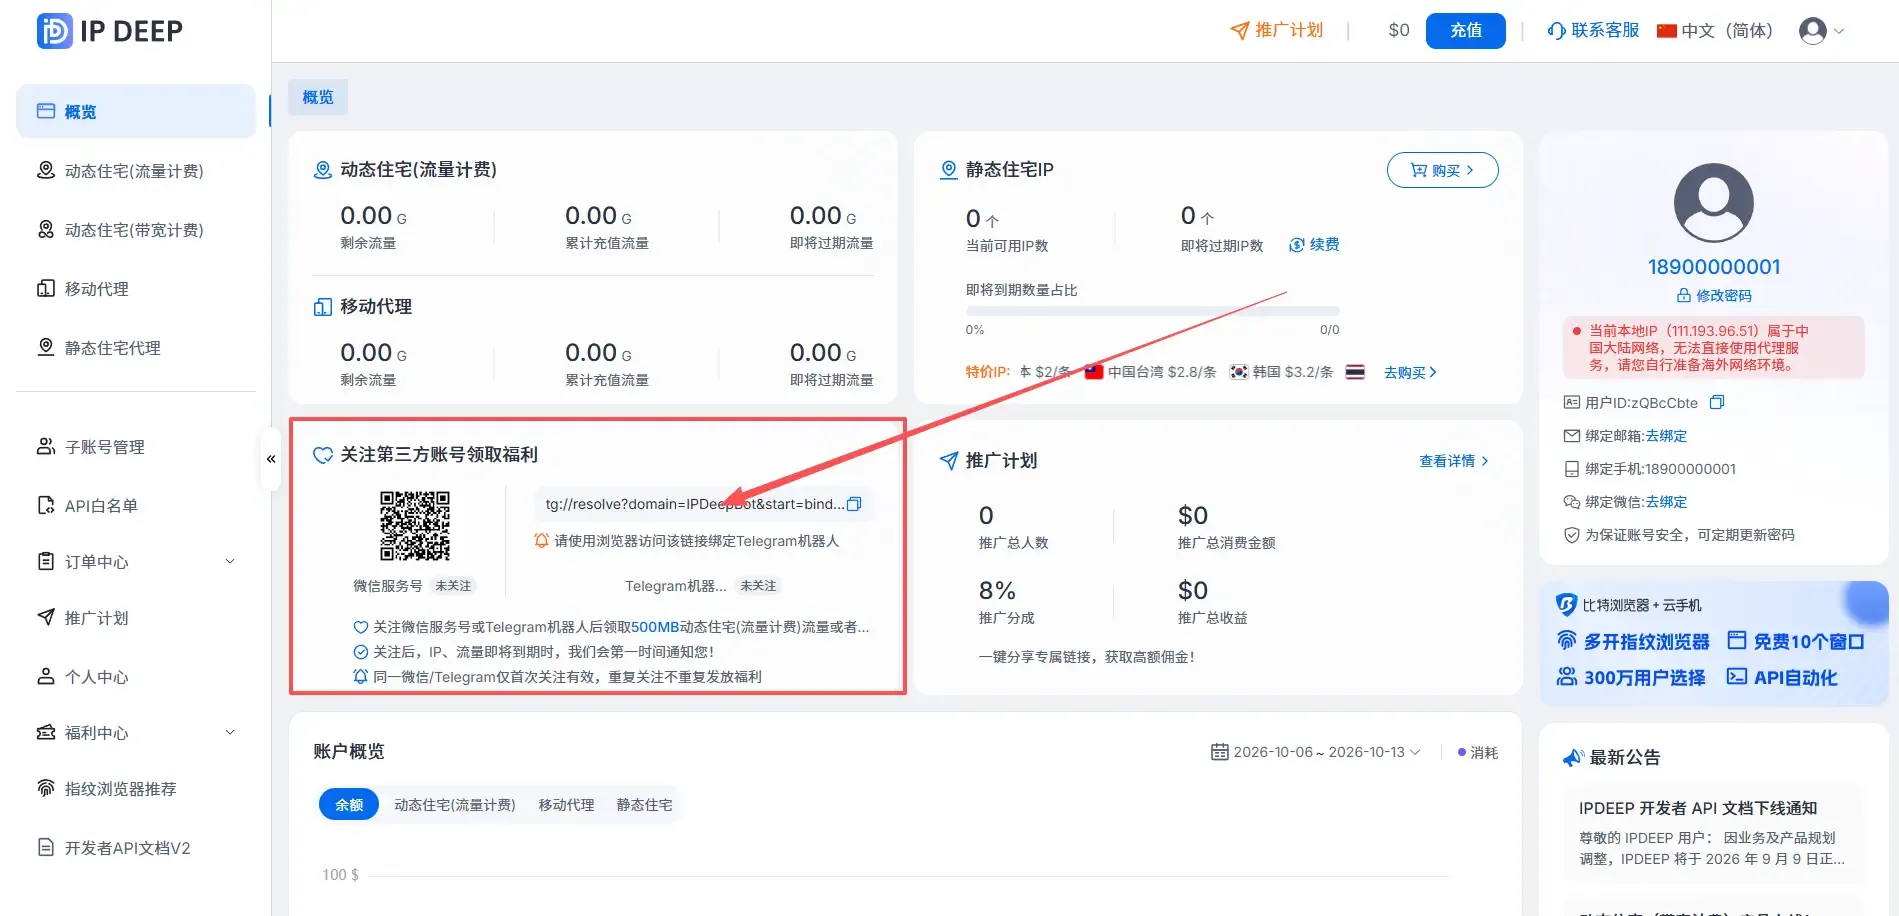
Task: Click the 比特浏览器 + 云手机 banner
Action: [1713, 644]
